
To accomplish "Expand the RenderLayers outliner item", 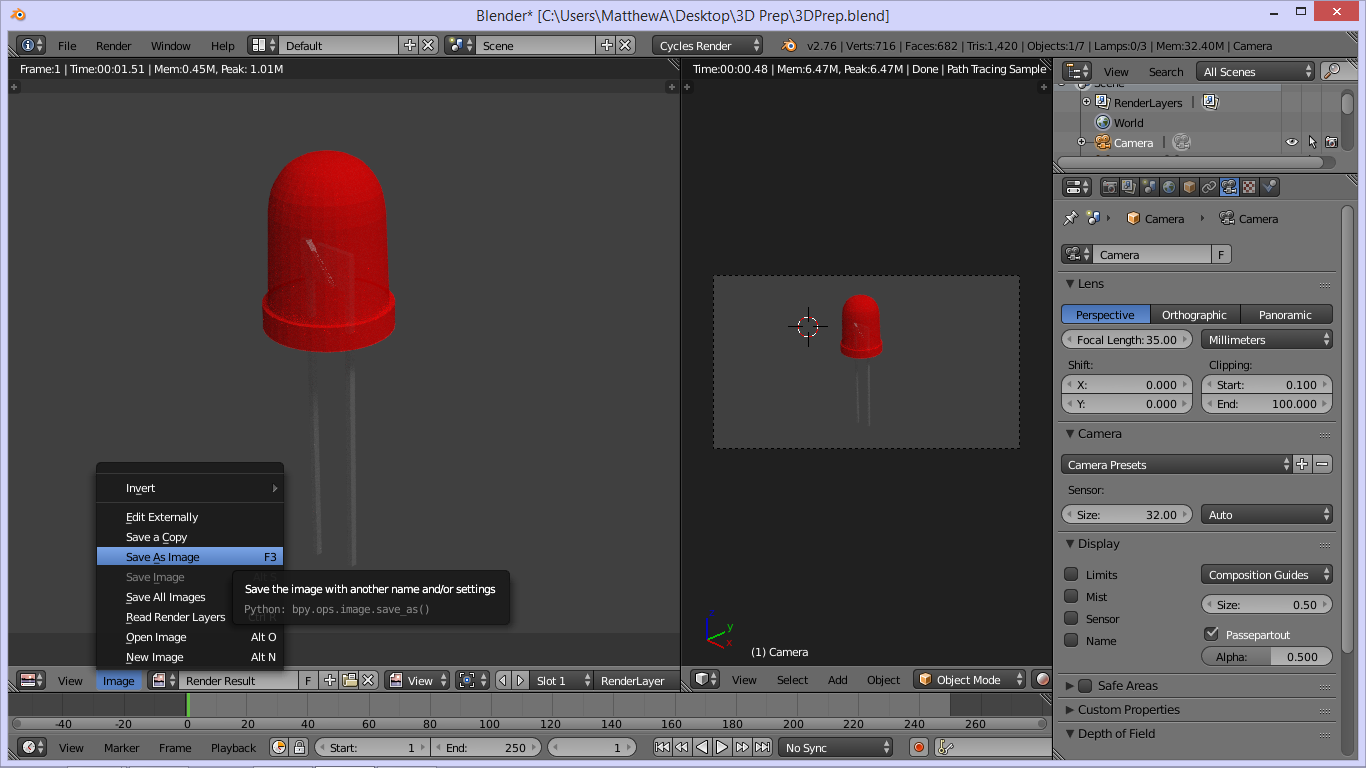I will pyautogui.click(x=1086, y=102).
